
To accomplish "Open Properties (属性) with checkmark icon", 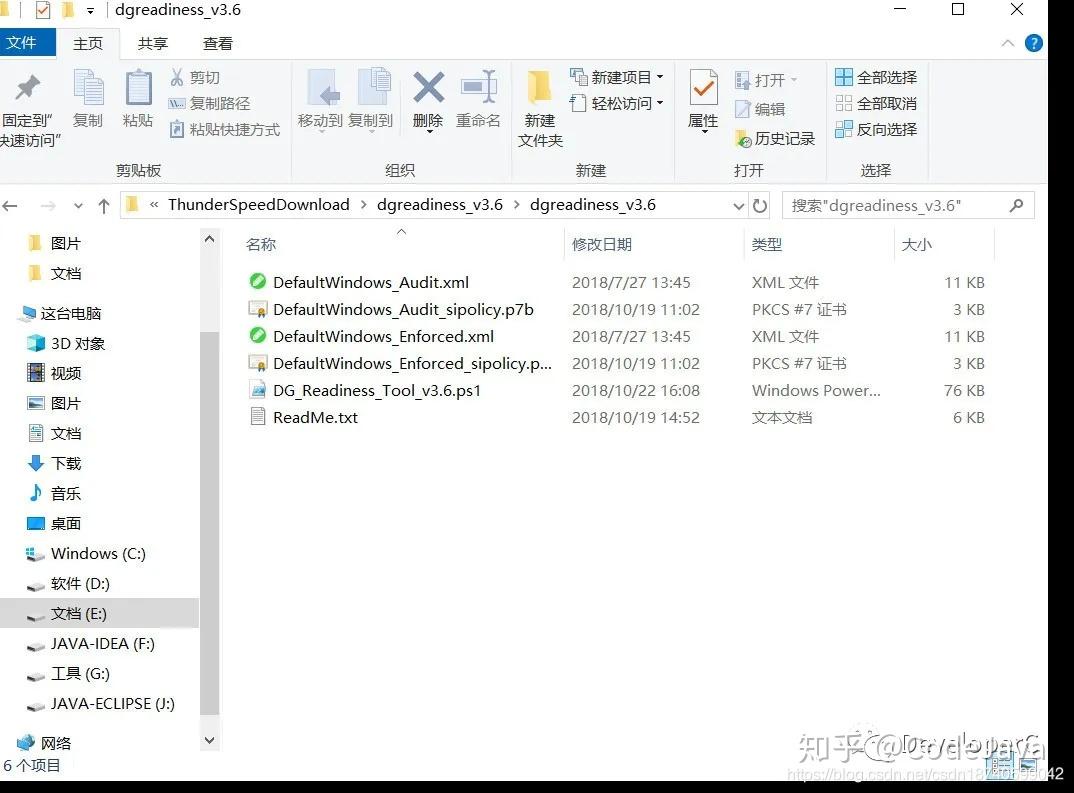I will pos(703,89).
